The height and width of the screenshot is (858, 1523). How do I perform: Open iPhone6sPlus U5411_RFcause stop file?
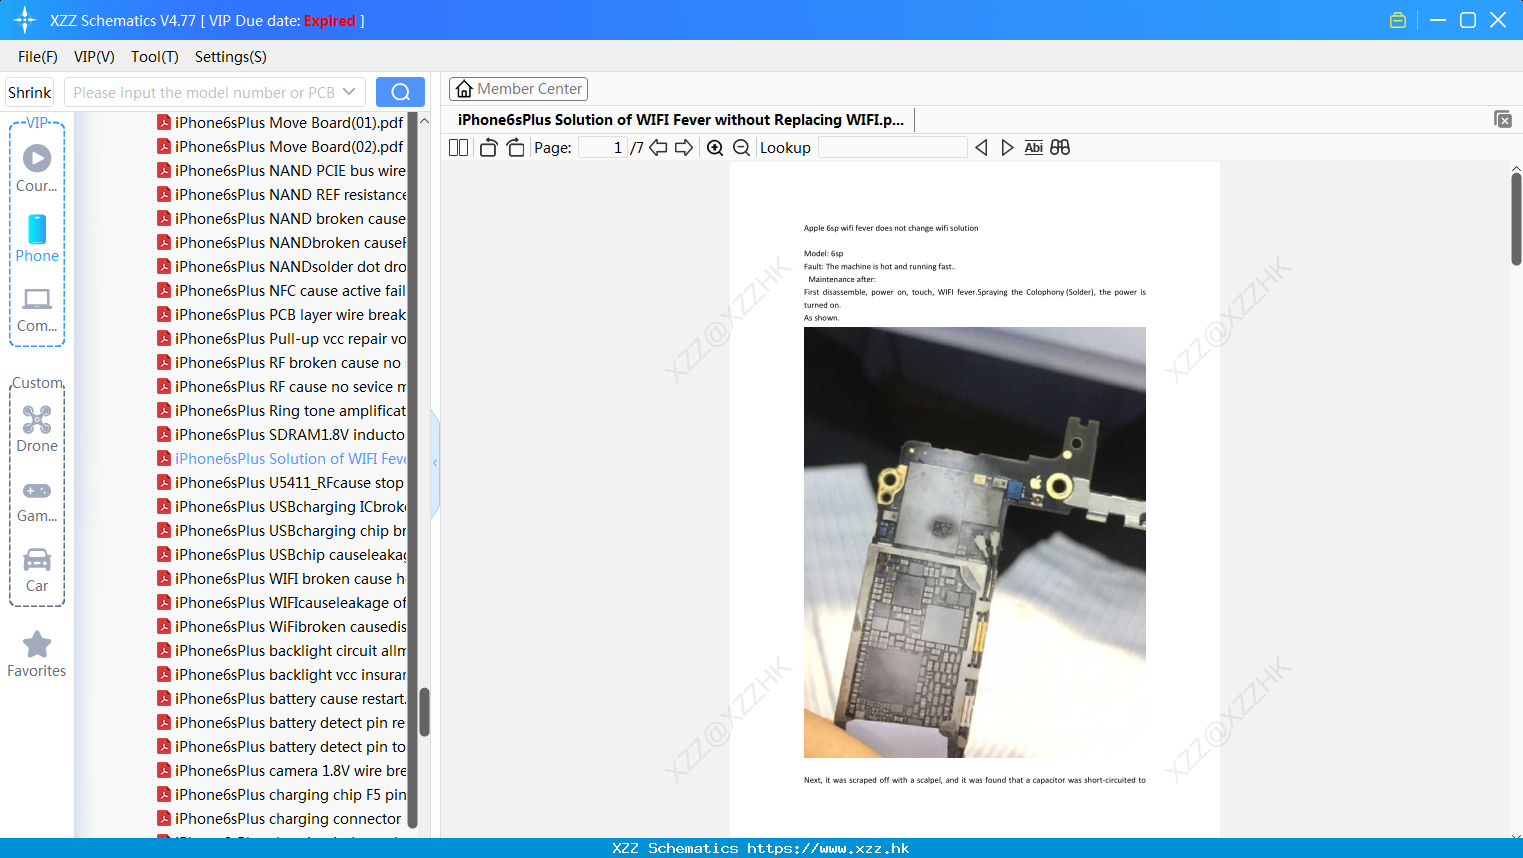280,483
